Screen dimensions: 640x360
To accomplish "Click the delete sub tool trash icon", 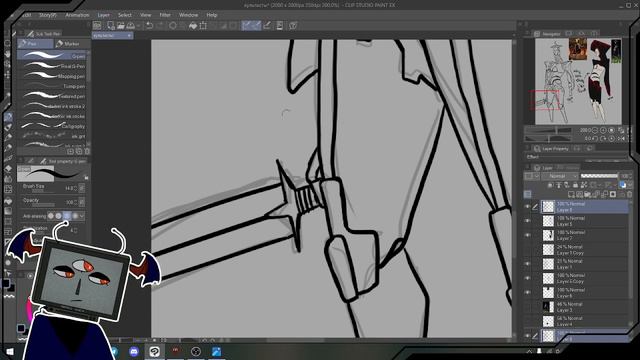I will [x=87, y=151].
